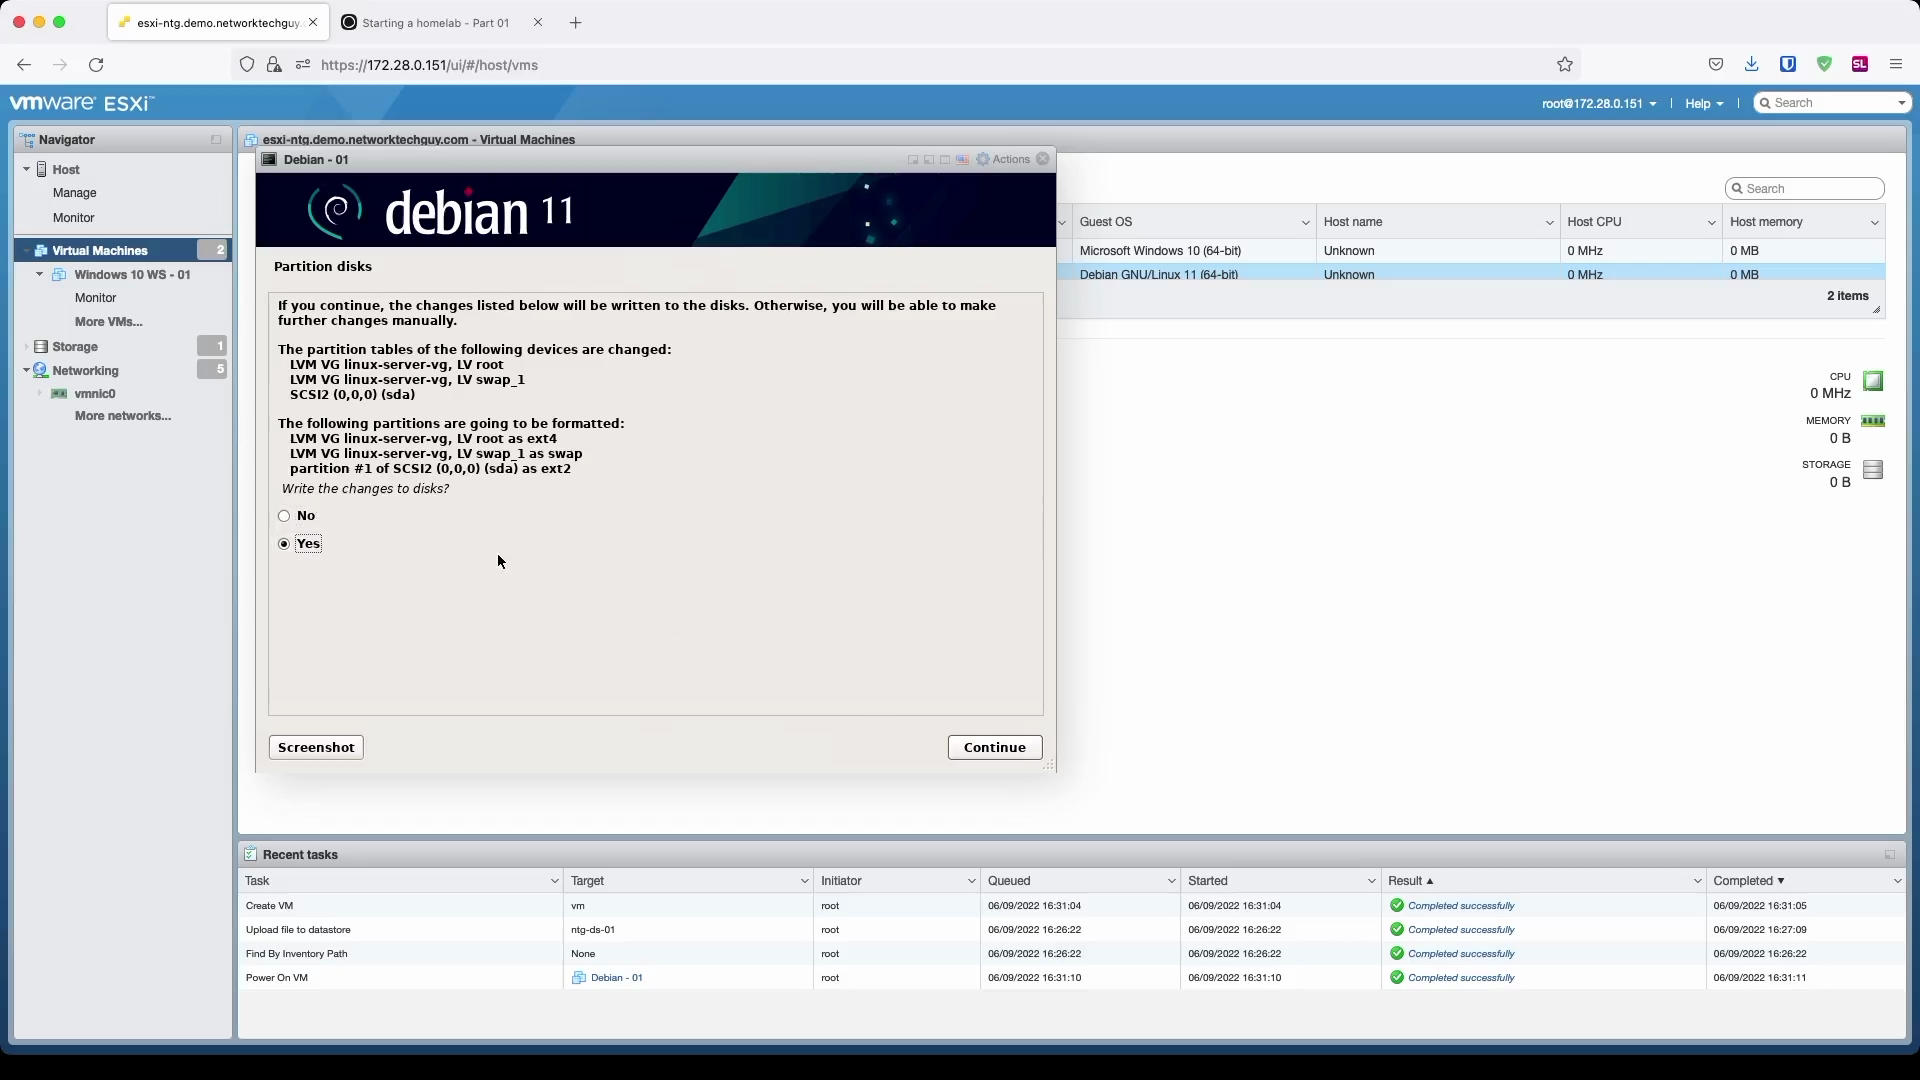Open the Host name column dropdown
1920x1080 pixels.
(x=1549, y=223)
